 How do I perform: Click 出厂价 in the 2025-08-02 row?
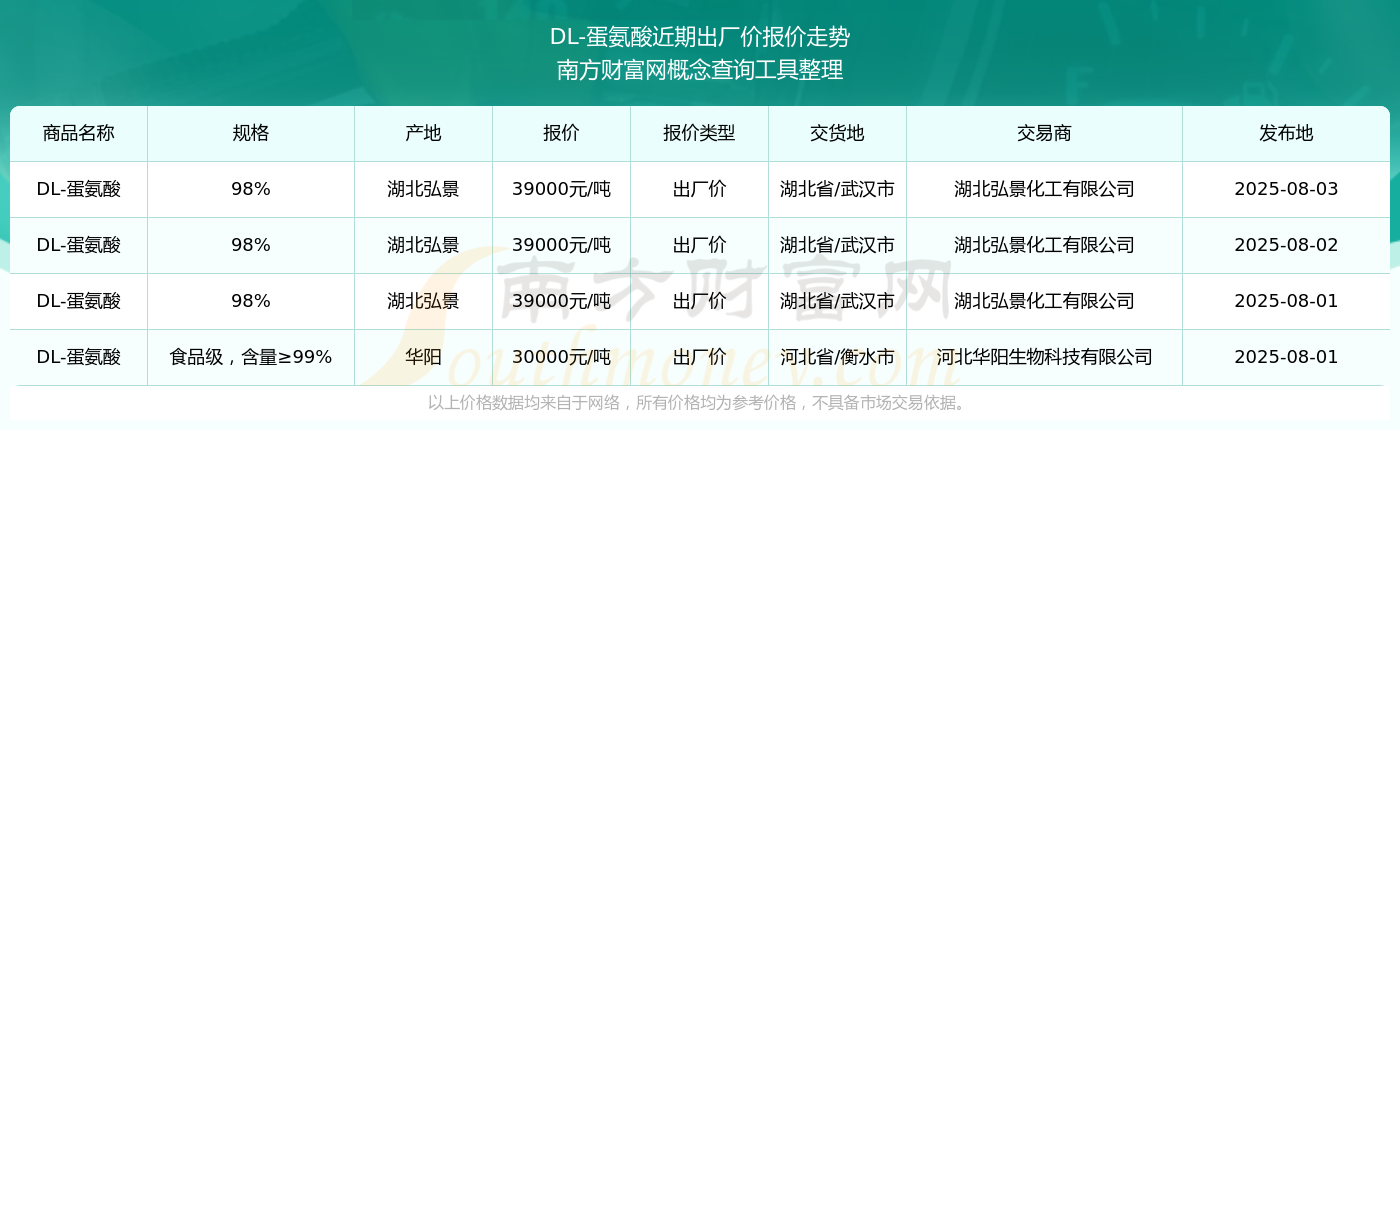[x=699, y=245]
